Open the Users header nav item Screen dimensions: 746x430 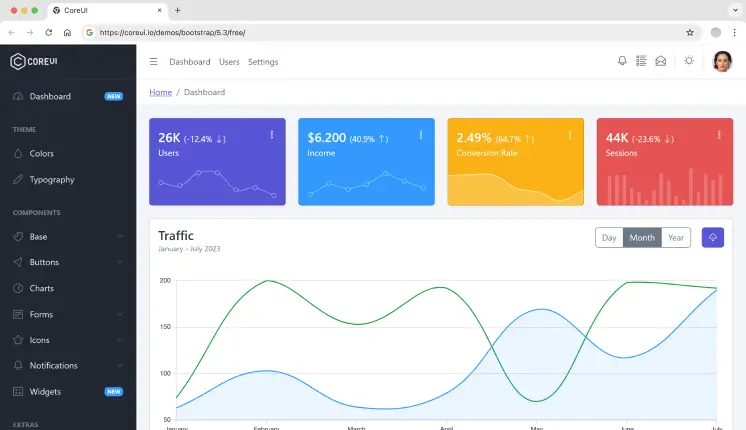[x=229, y=62]
